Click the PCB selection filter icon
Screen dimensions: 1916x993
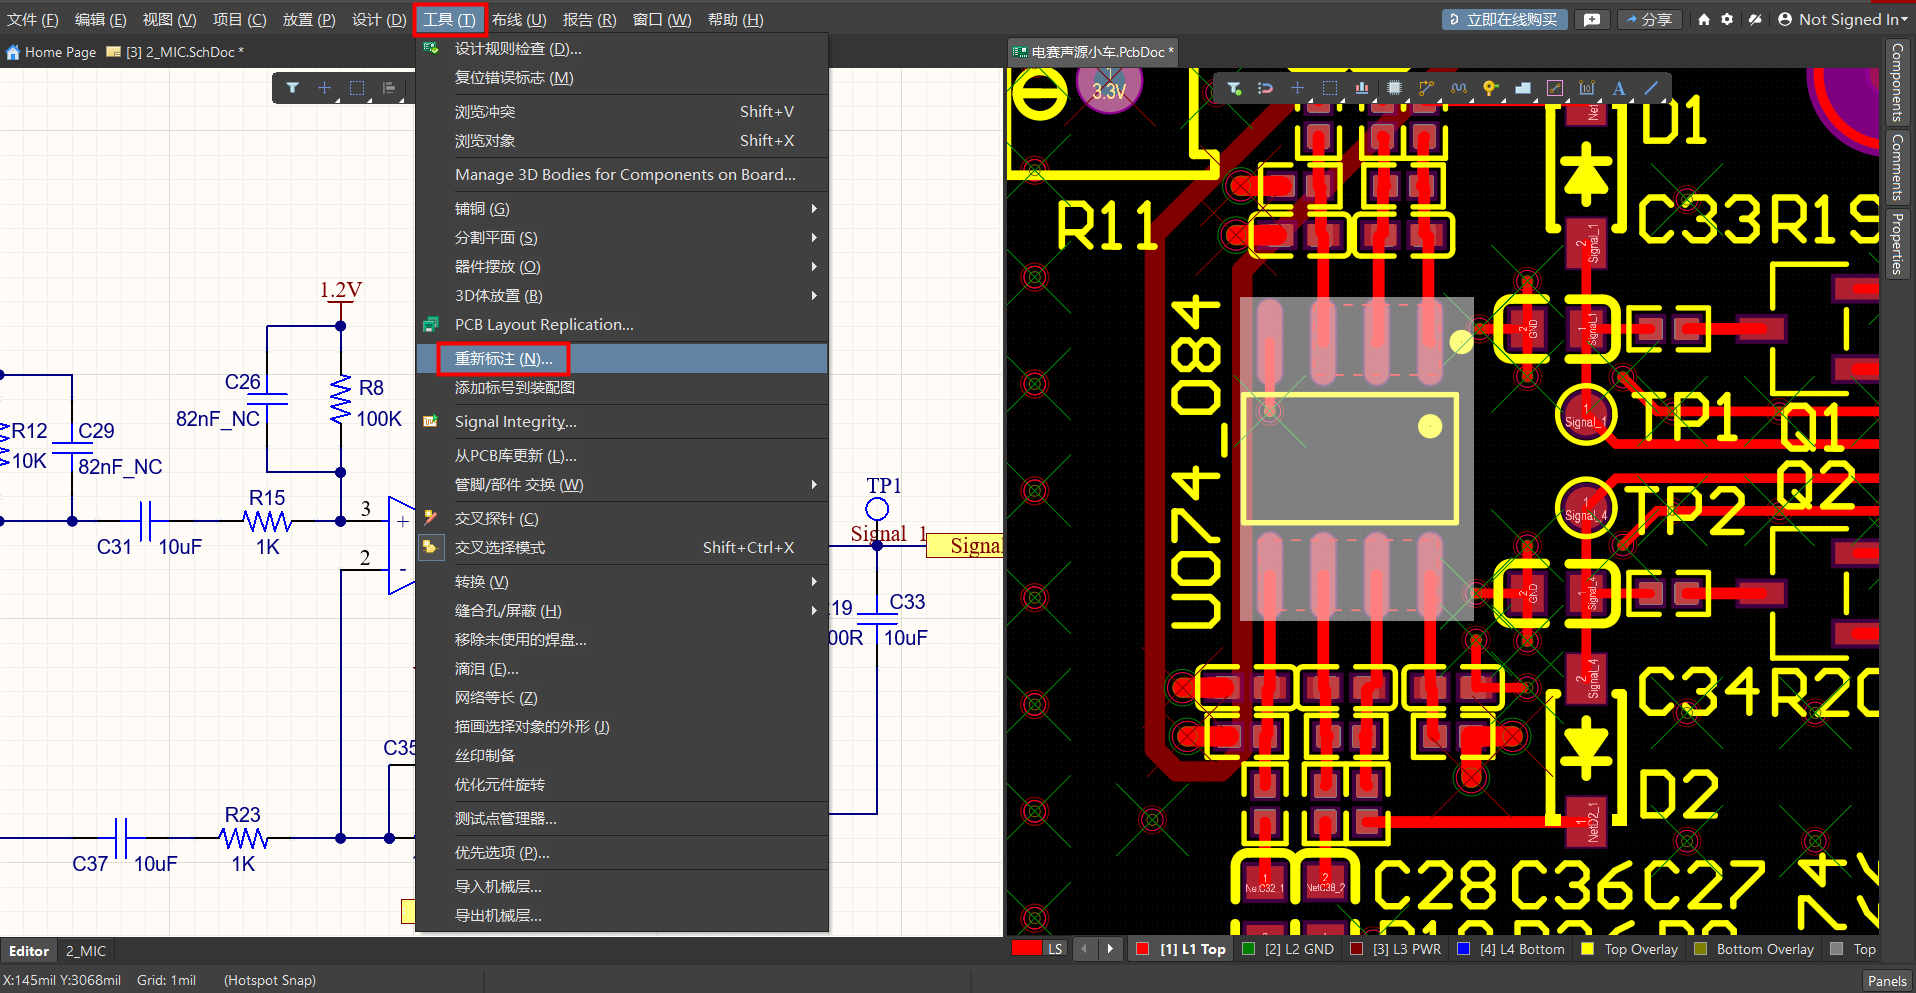(1234, 88)
